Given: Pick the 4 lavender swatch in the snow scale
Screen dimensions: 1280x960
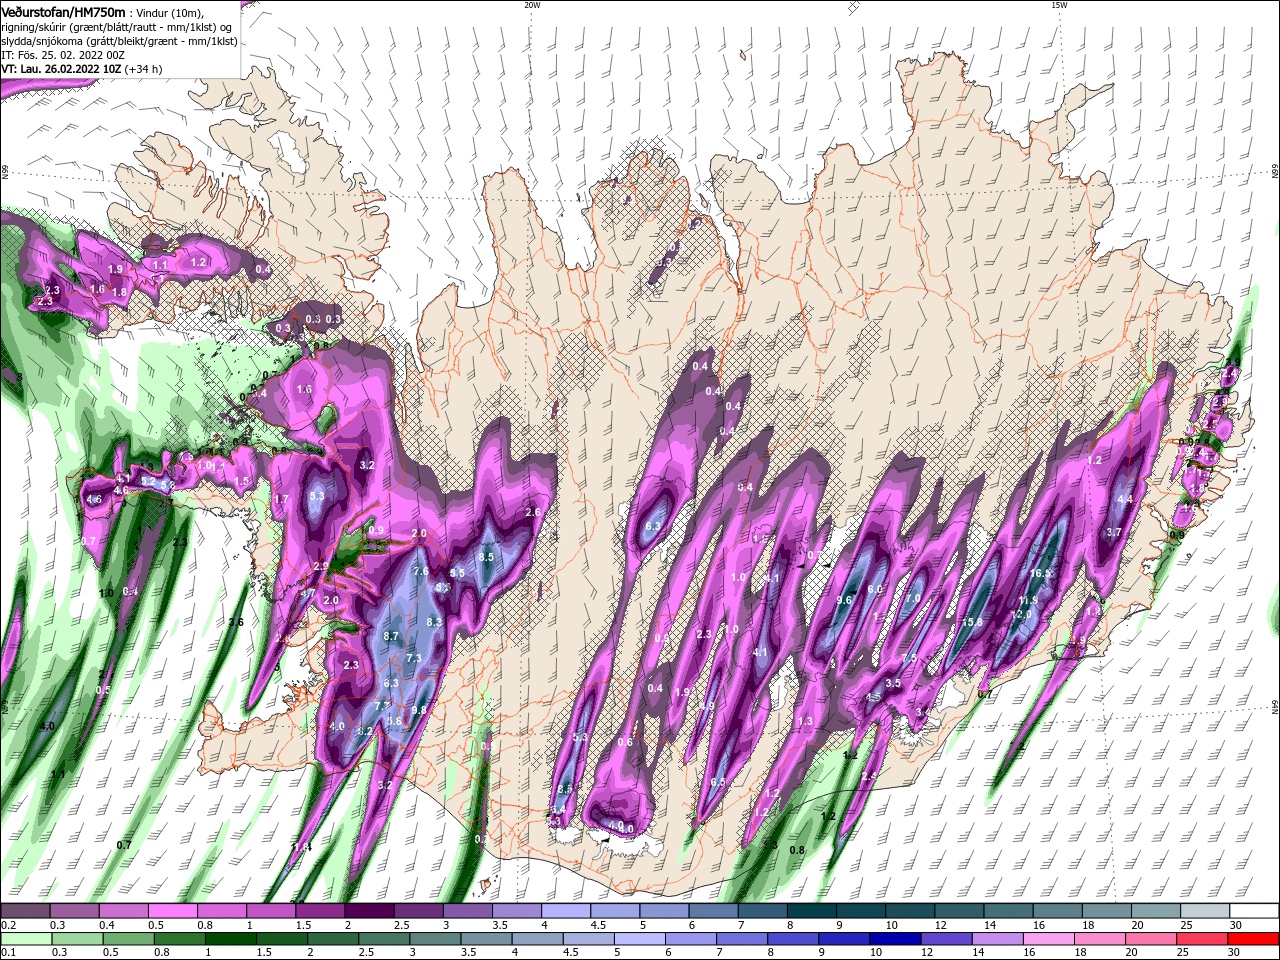Looking at the screenshot, I should [x=566, y=911].
